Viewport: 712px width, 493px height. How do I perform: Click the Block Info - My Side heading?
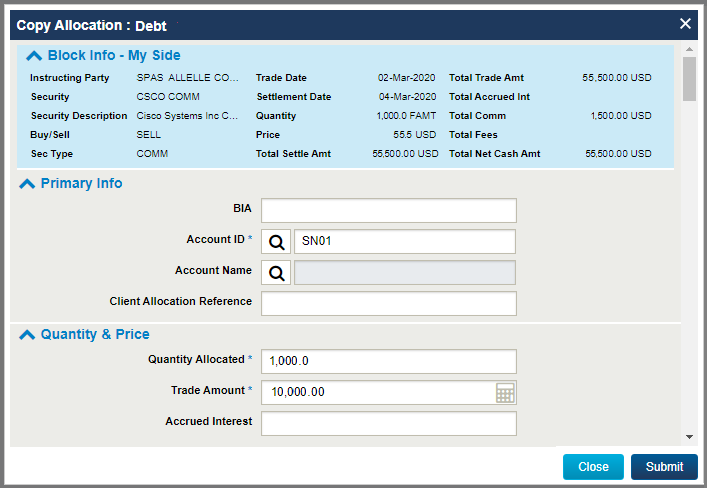coord(114,55)
